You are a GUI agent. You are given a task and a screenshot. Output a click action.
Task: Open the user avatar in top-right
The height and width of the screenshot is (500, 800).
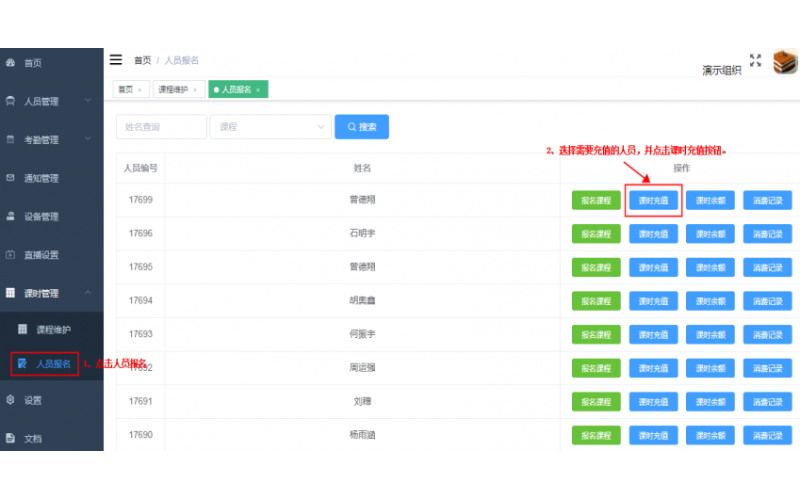(x=785, y=62)
